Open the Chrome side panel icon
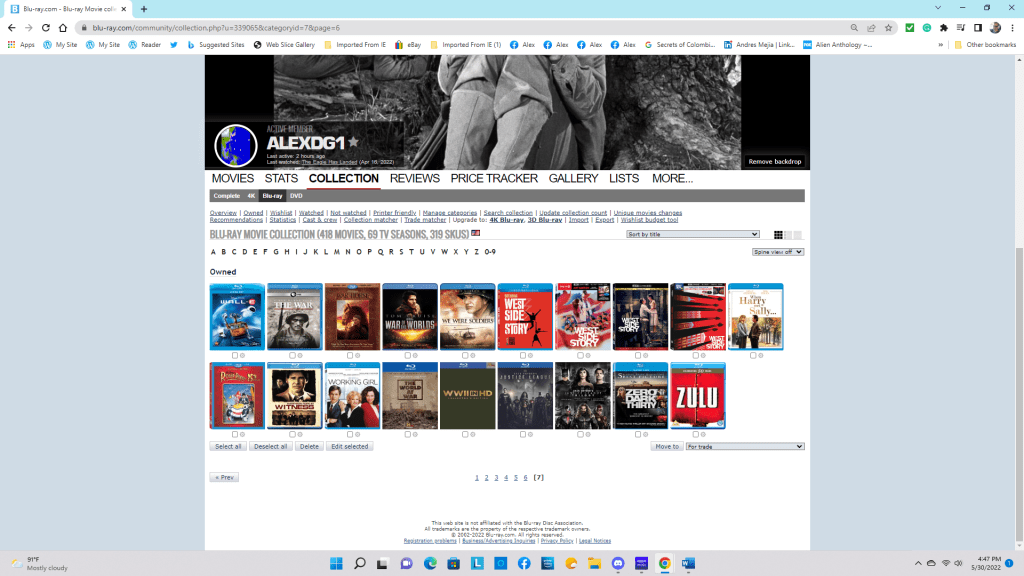Viewport: 1024px width, 576px height. (x=978, y=28)
